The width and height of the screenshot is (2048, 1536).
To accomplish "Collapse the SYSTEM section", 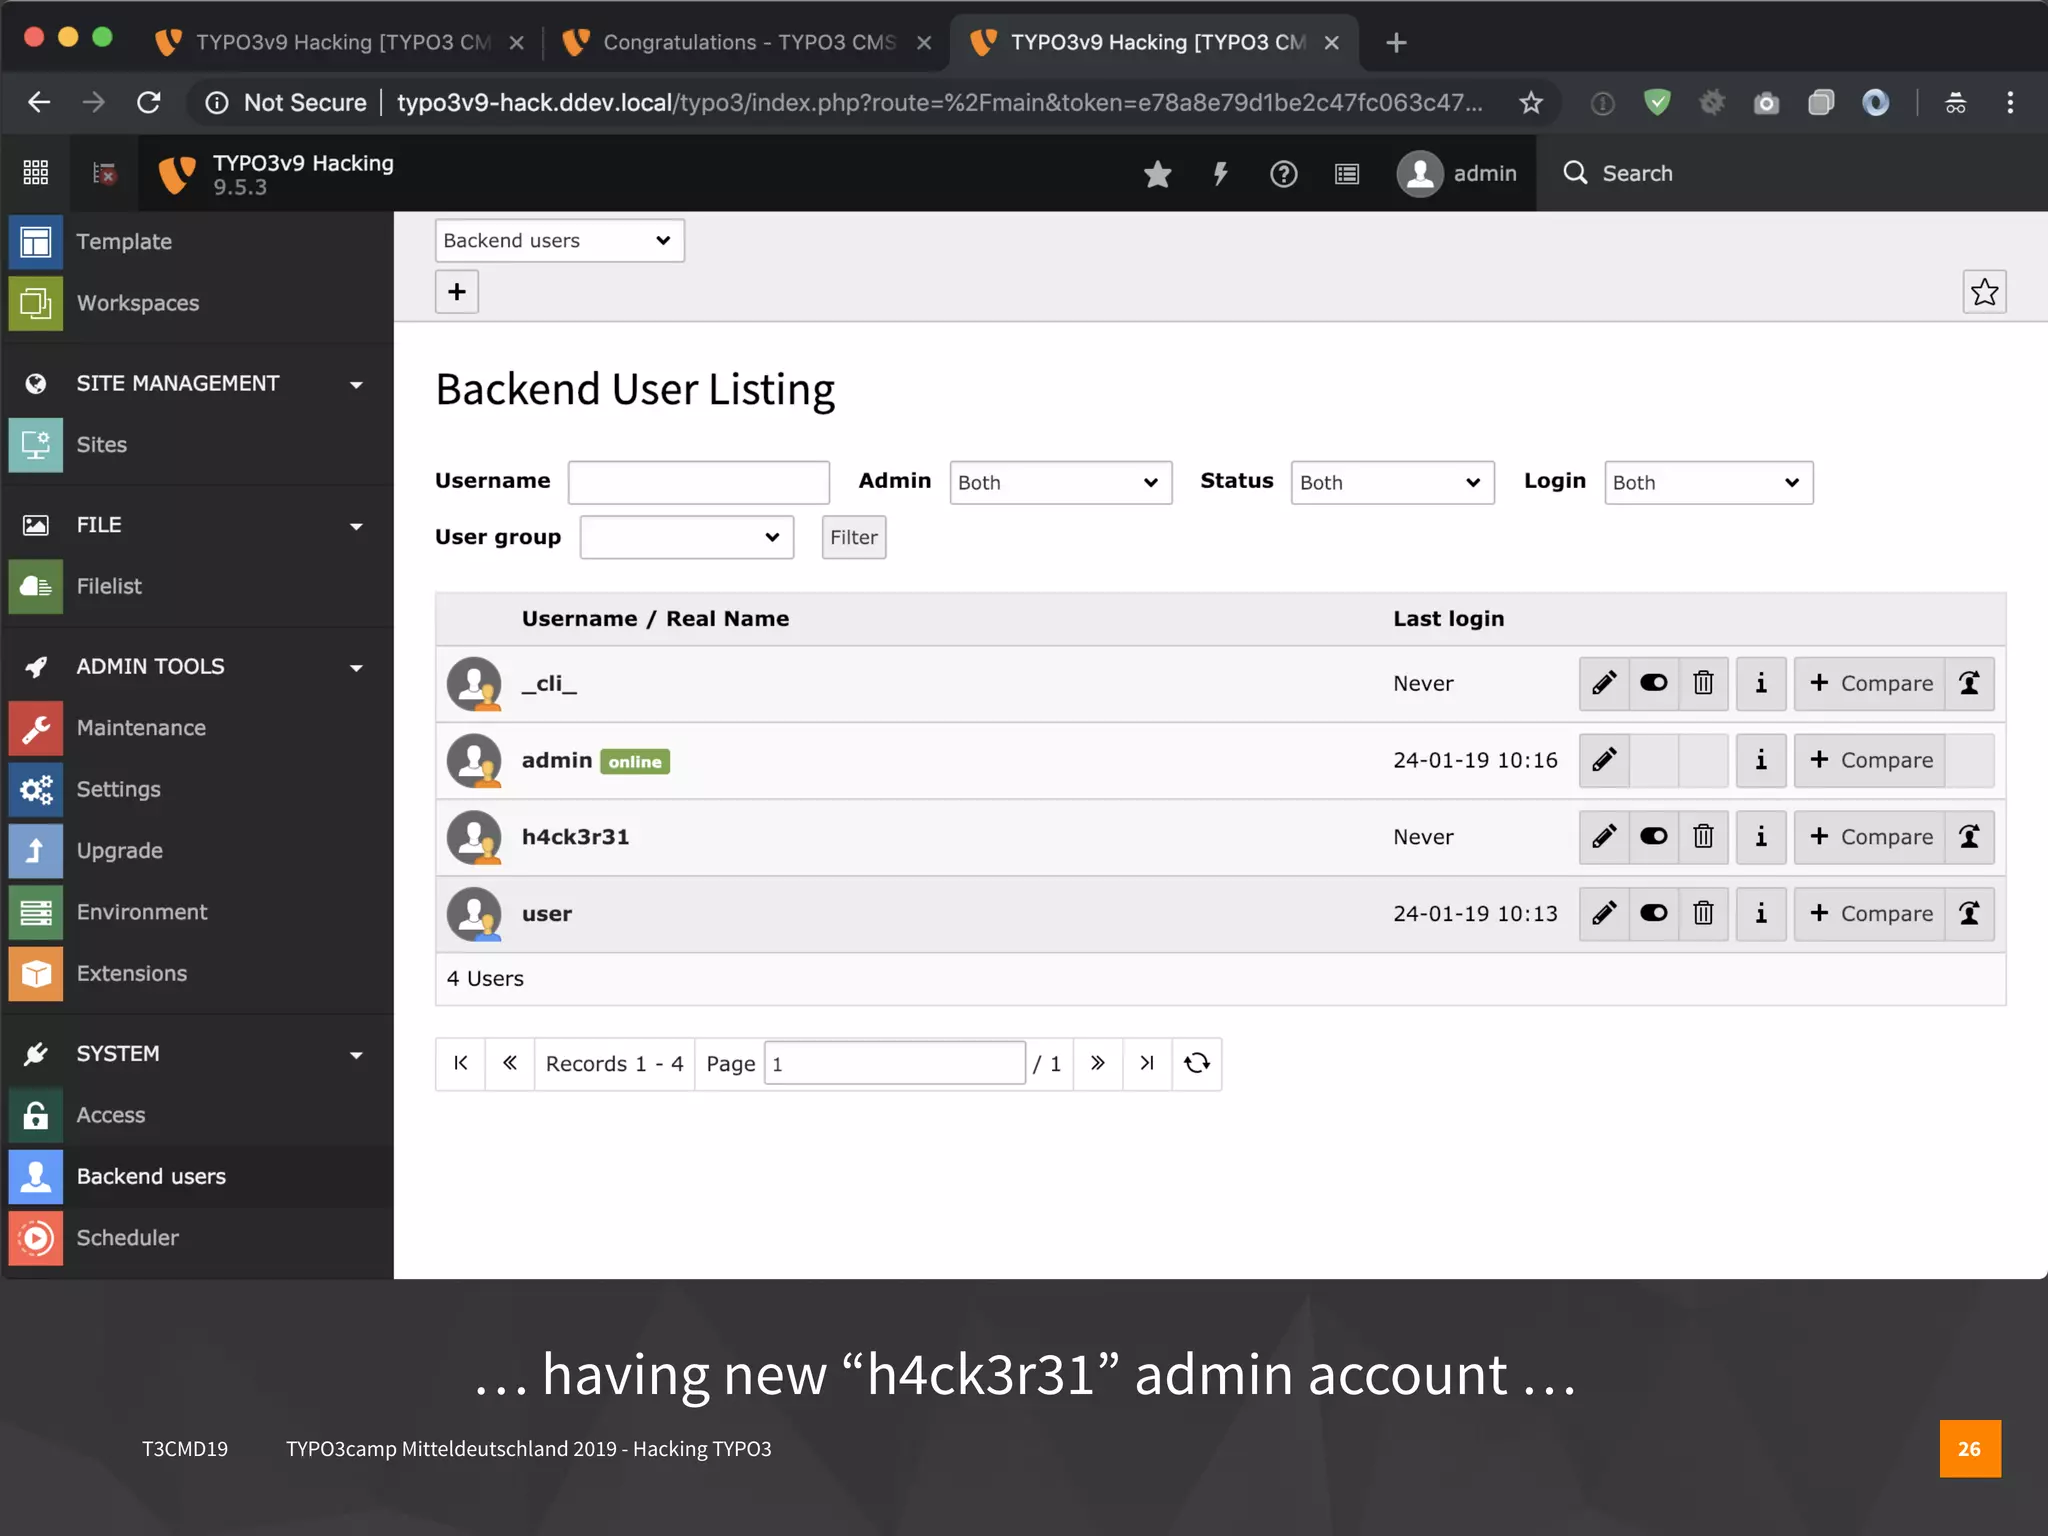I will (x=197, y=1054).
